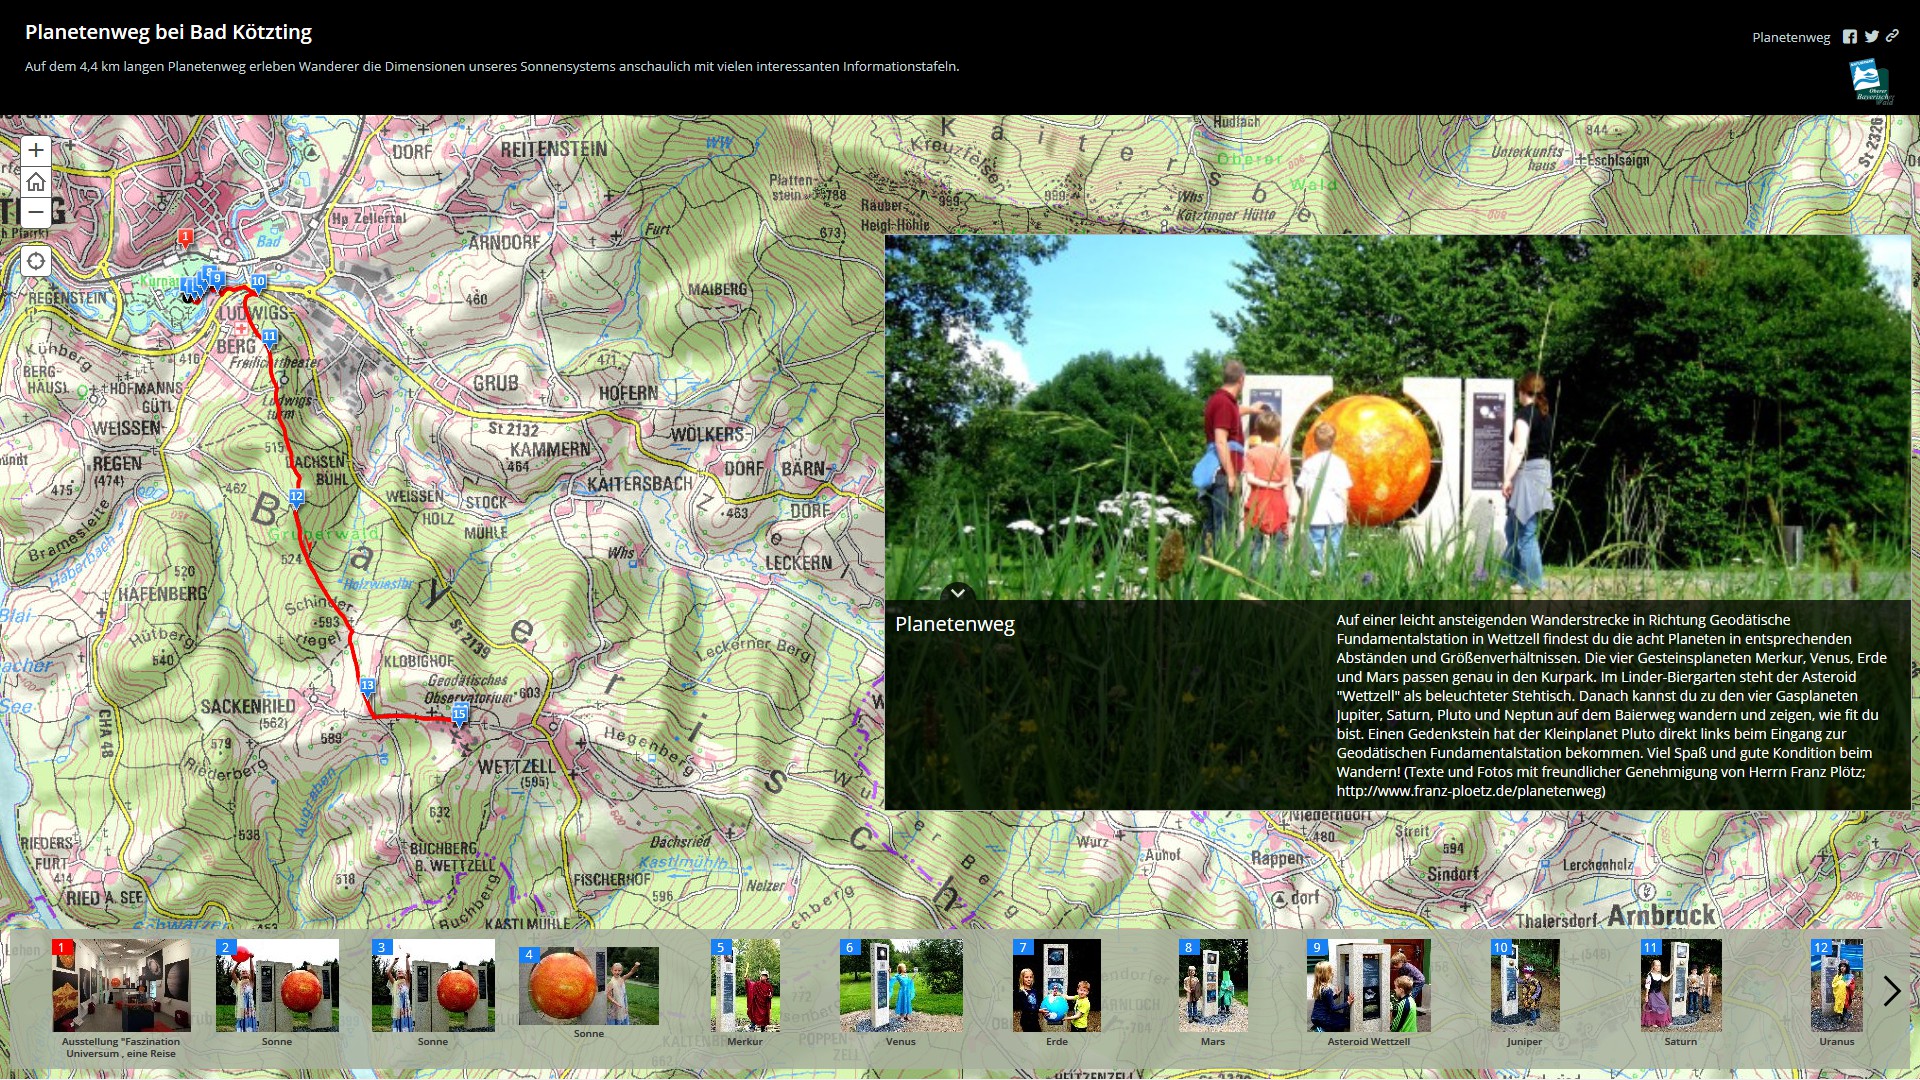Open thumbnail 2 labeled Sonne
Screen dimensions: 1920x1080
(277, 985)
